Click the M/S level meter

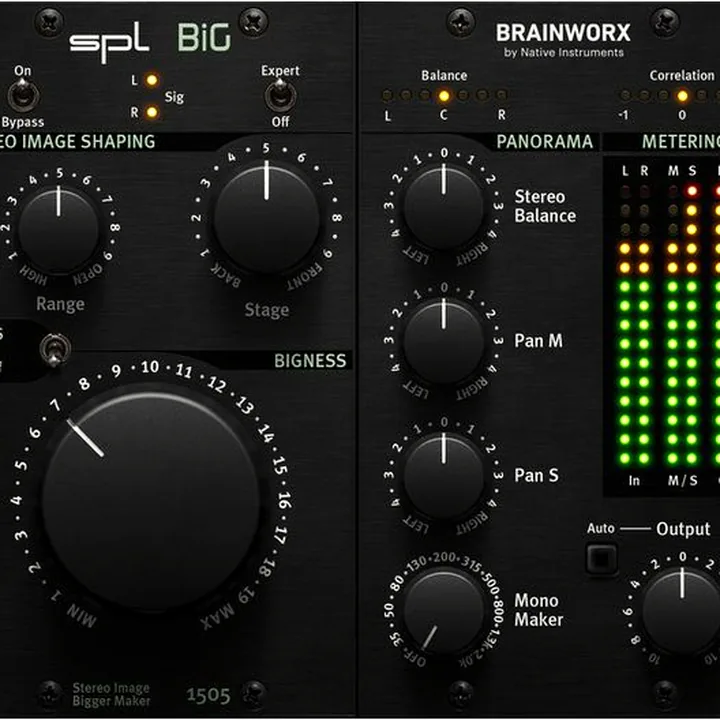pyautogui.click(x=682, y=325)
